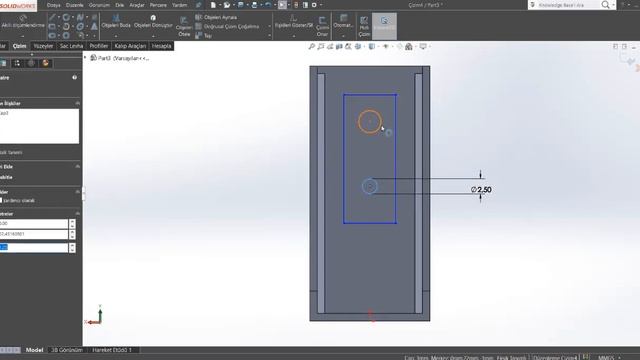Click the PropertyManager help icon
Screen dimensions: 640x360
tap(75, 78)
